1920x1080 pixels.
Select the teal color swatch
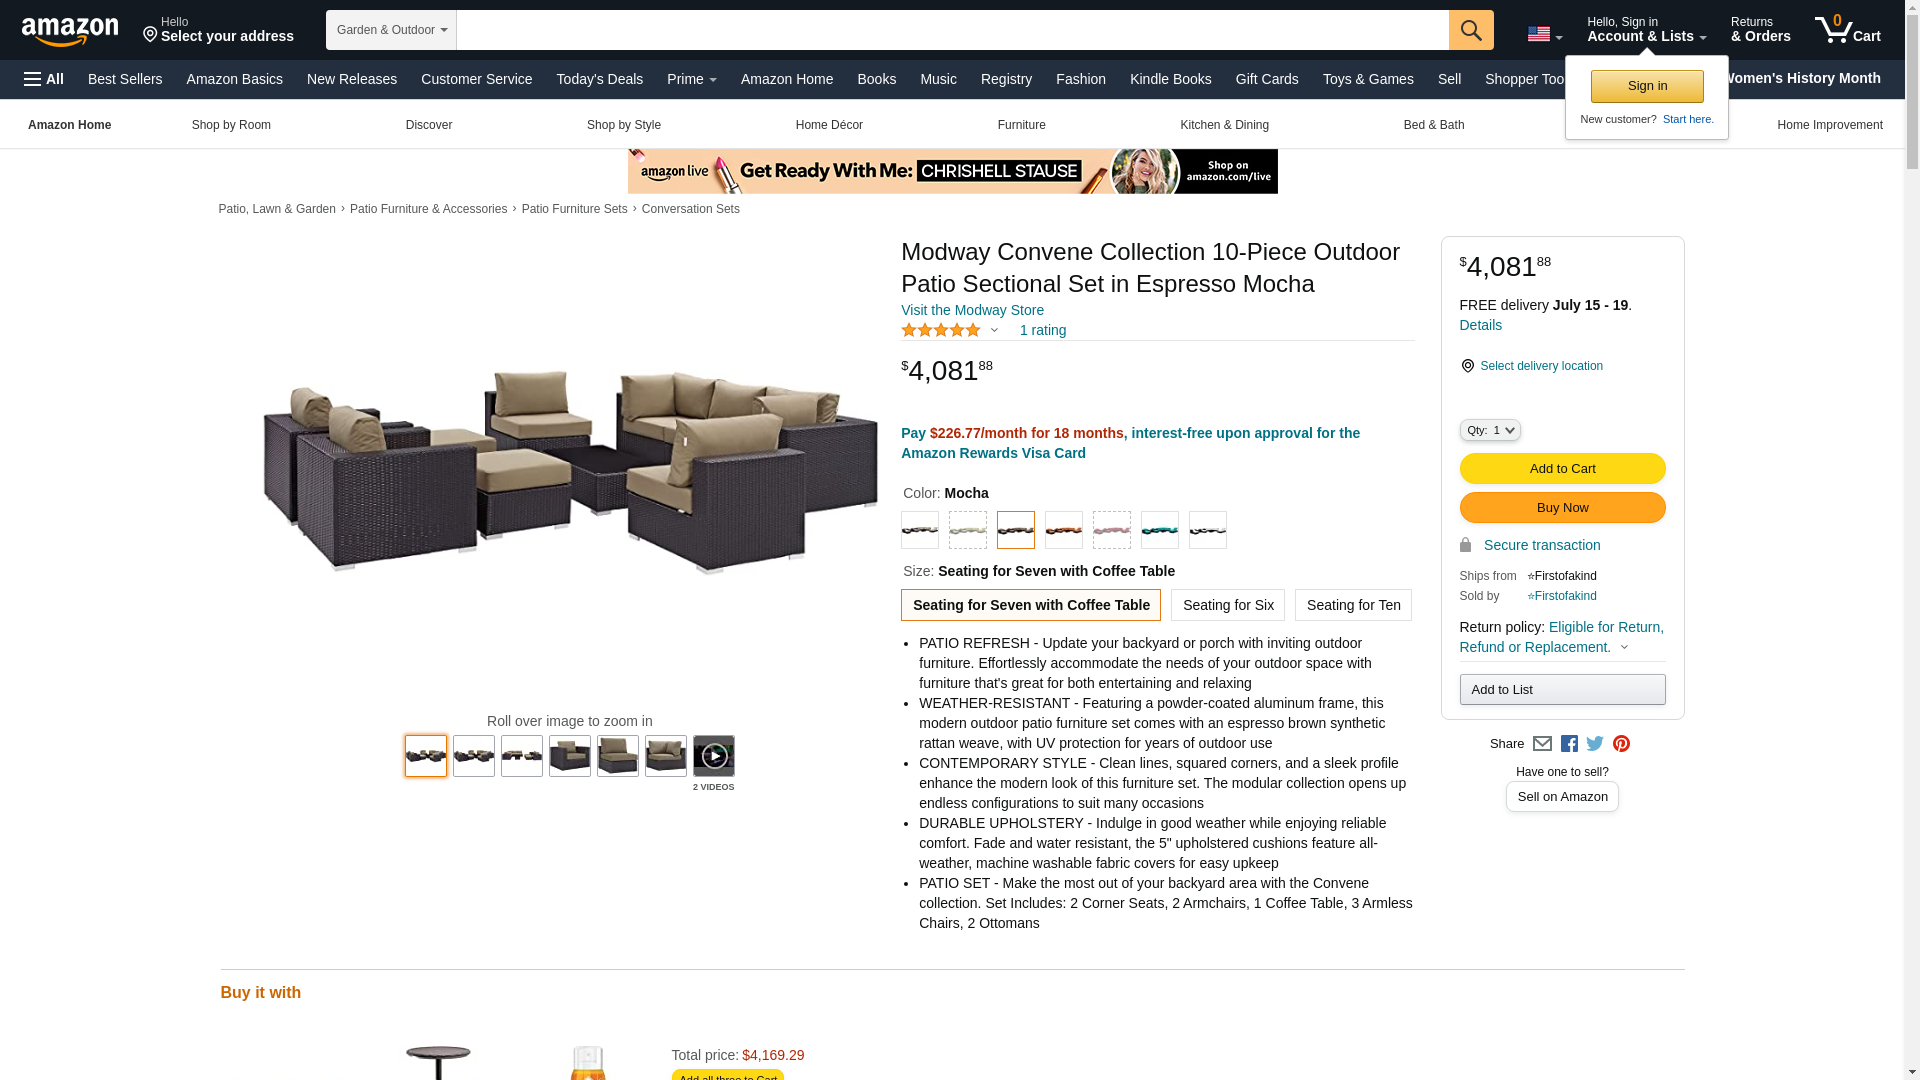pyautogui.click(x=1160, y=530)
